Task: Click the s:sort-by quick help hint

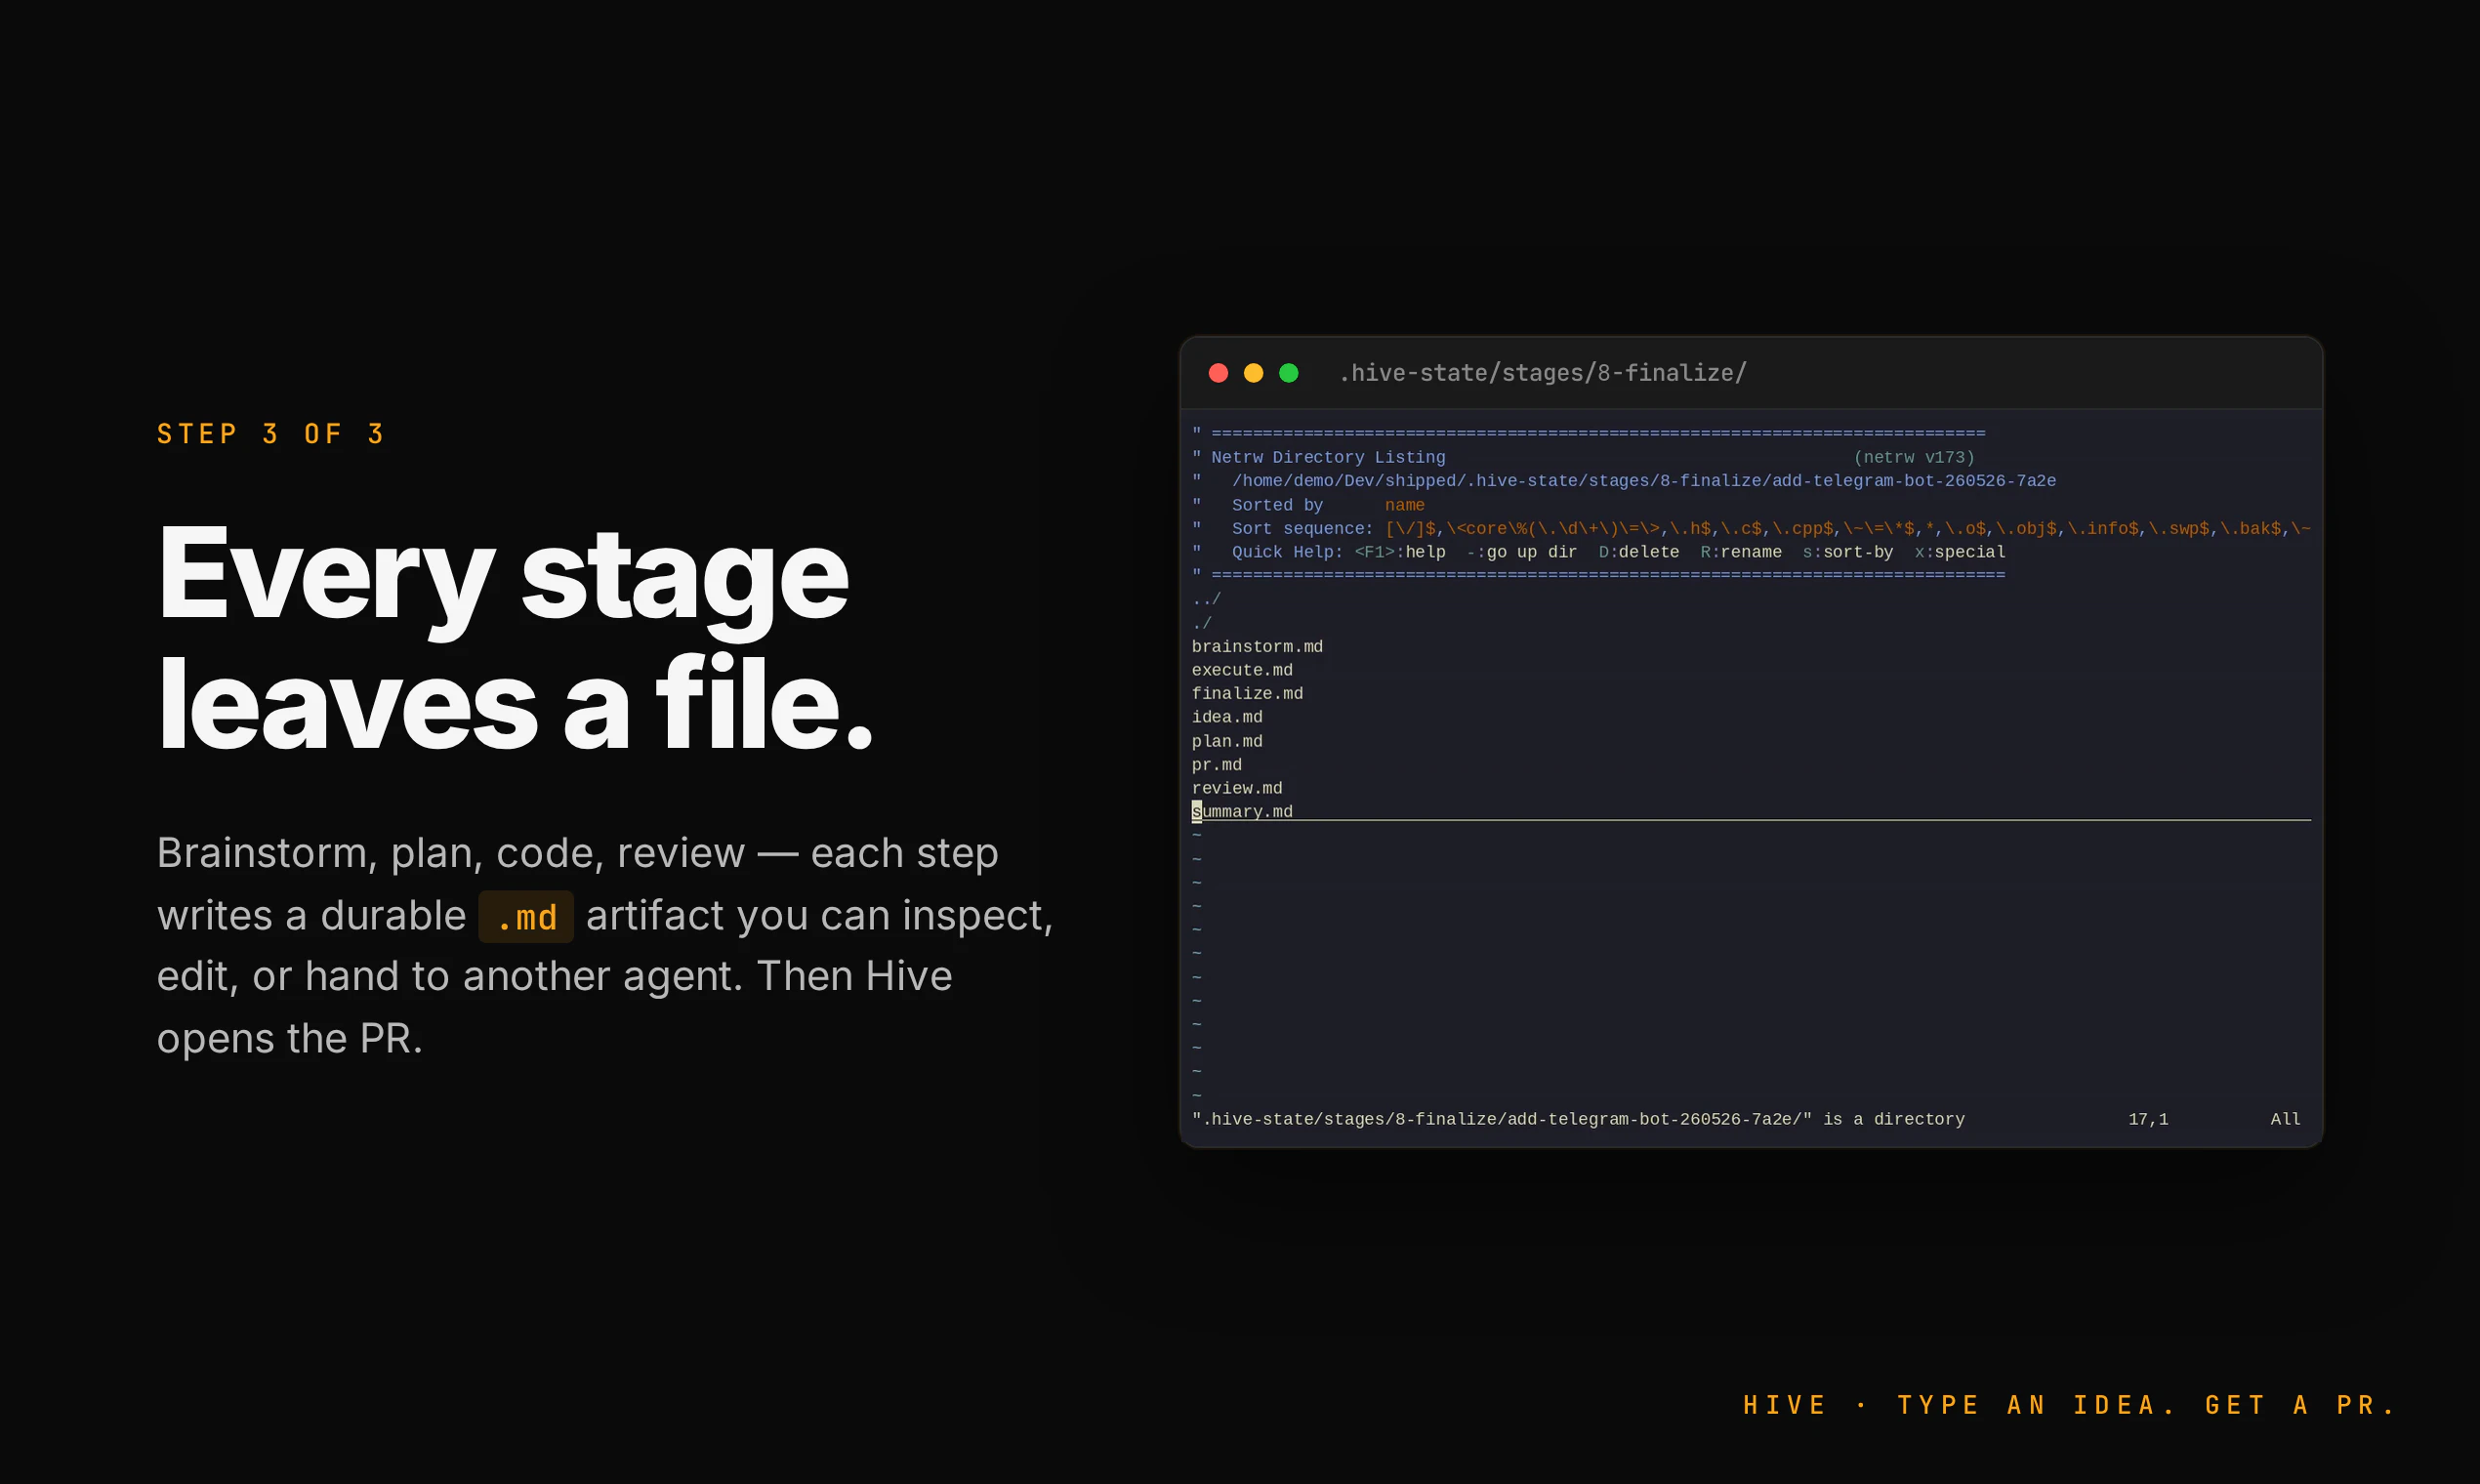Action: click(x=1848, y=552)
